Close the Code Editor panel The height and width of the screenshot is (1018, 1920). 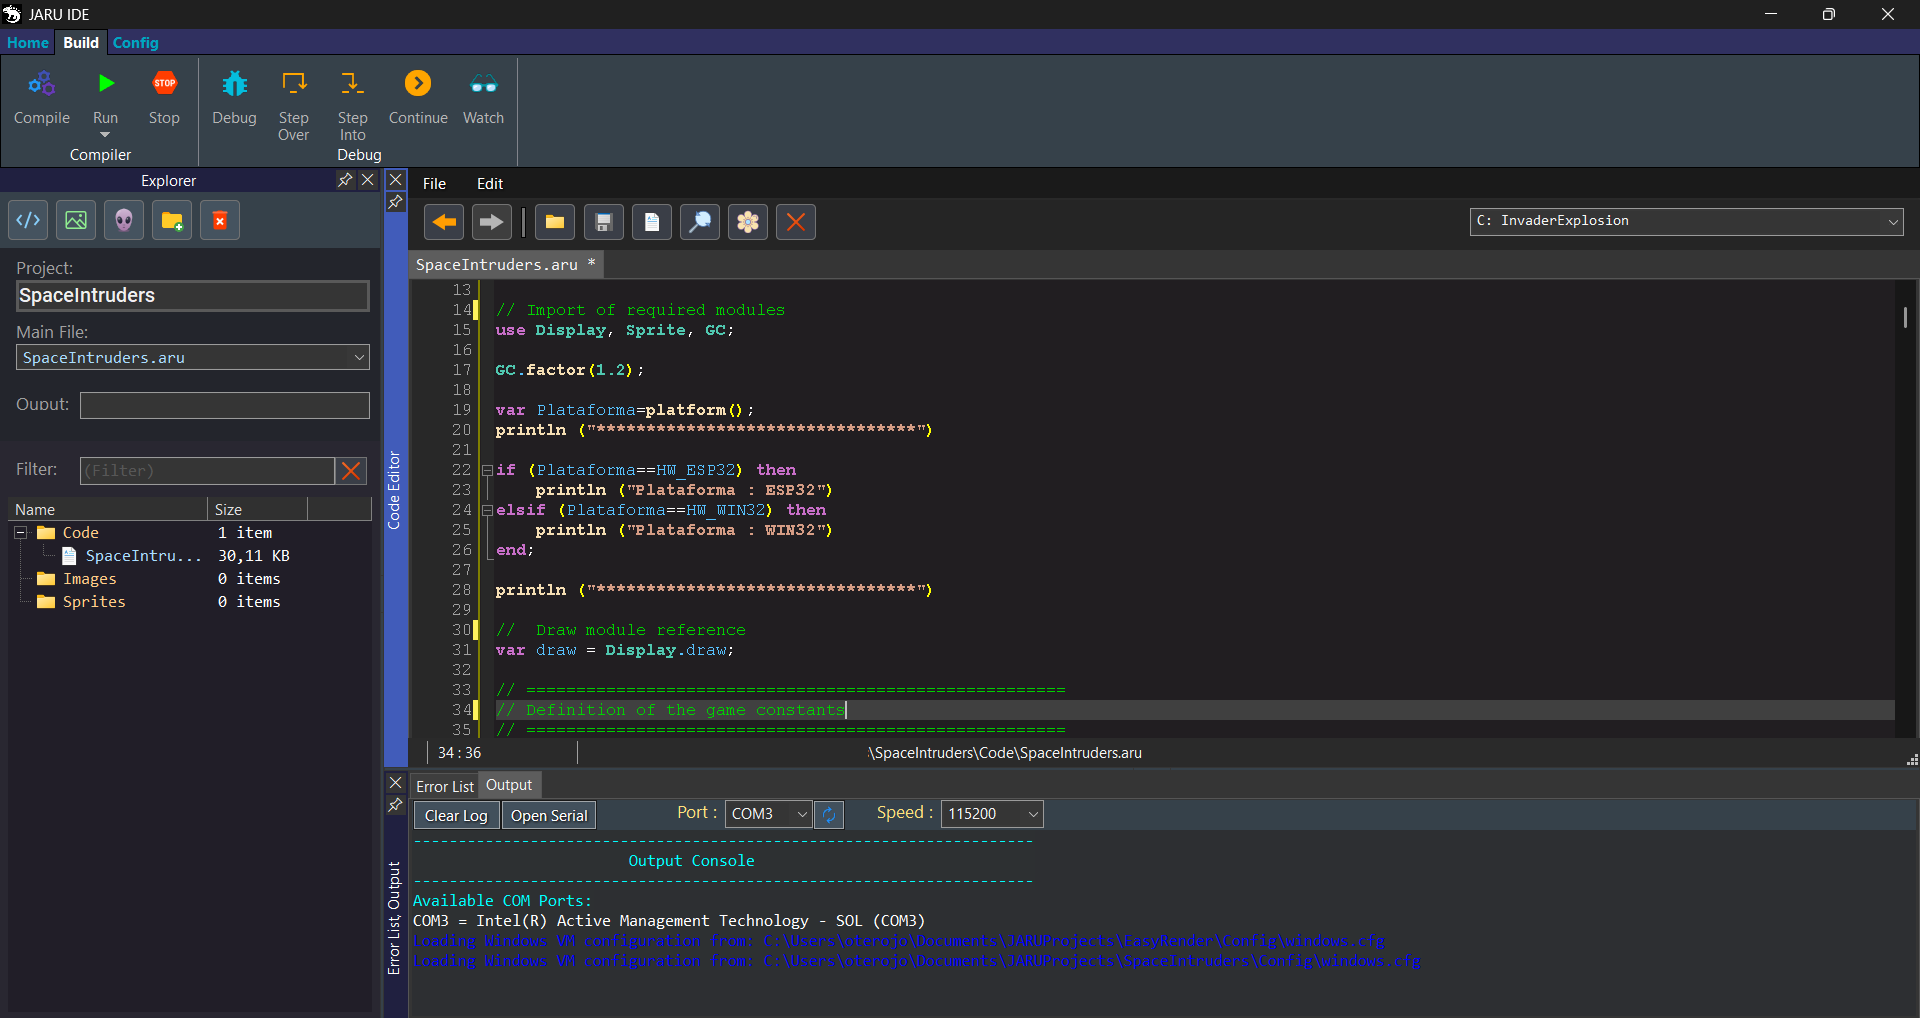point(396,180)
